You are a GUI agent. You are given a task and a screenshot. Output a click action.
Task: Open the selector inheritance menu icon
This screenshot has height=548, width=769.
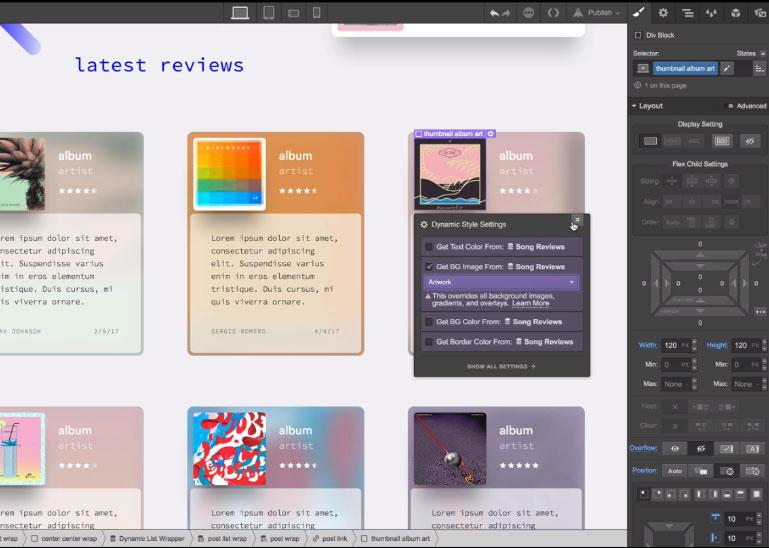[x=759, y=69]
